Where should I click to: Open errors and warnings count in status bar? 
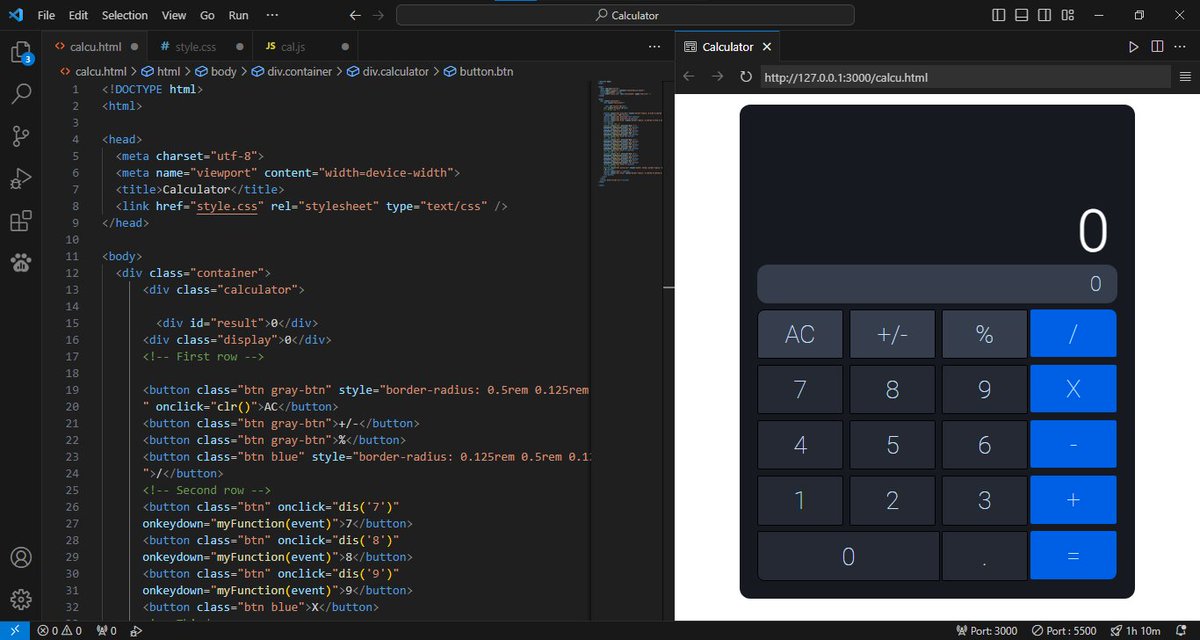pyautogui.click(x=60, y=631)
